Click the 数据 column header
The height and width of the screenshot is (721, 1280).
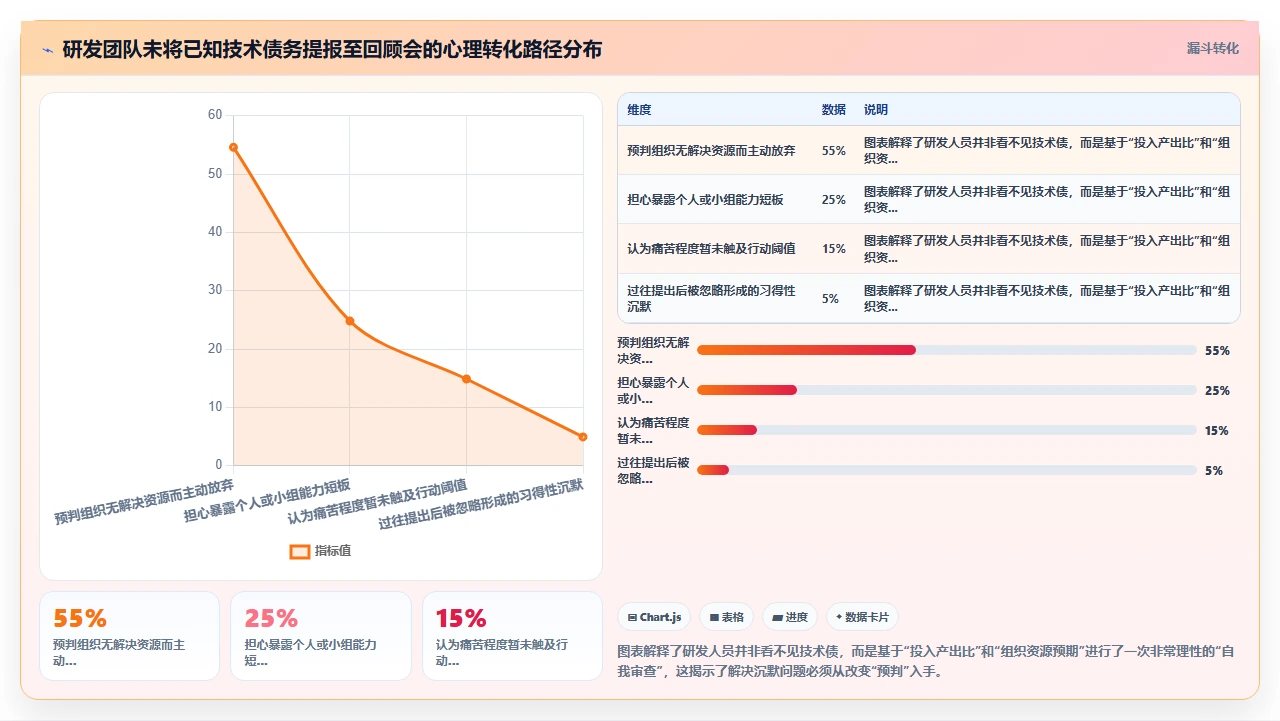pos(834,110)
